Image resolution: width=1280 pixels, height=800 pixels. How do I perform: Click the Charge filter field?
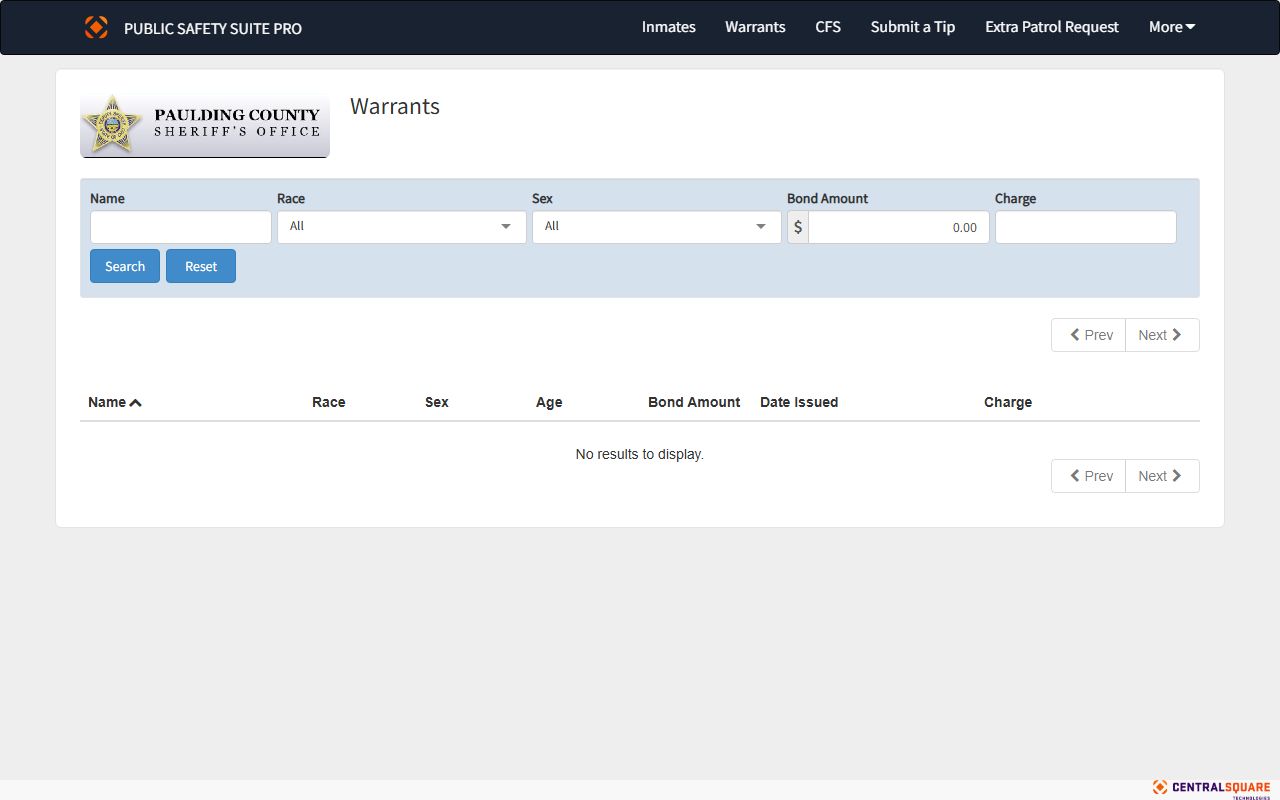(1086, 227)
